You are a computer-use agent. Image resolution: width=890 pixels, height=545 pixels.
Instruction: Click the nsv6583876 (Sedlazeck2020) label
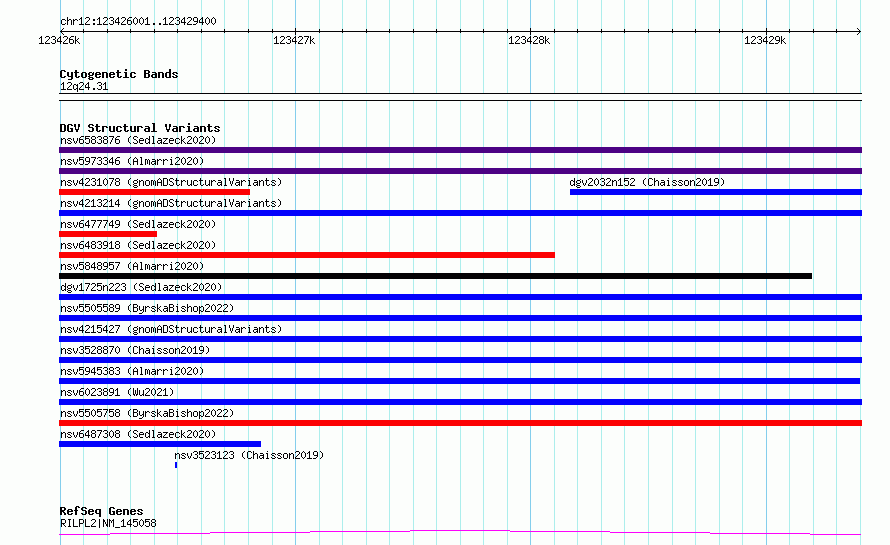(x=138, y=140)
